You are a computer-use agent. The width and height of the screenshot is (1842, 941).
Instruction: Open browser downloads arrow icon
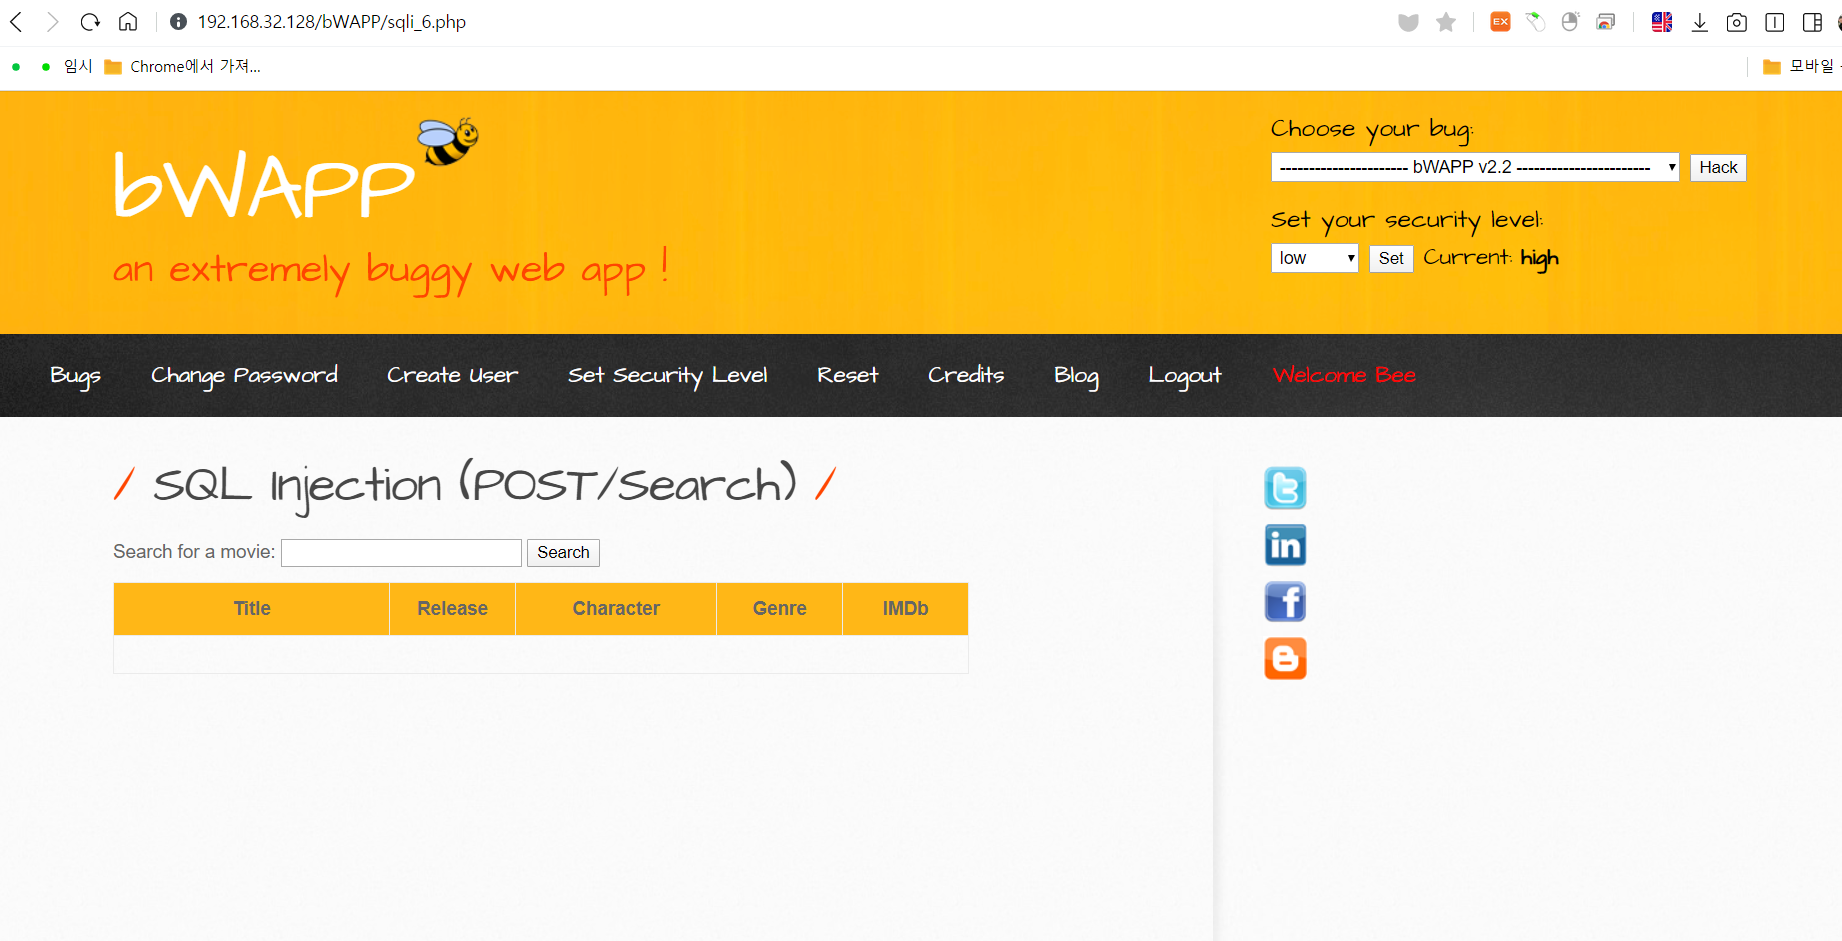click(1699, 22)
